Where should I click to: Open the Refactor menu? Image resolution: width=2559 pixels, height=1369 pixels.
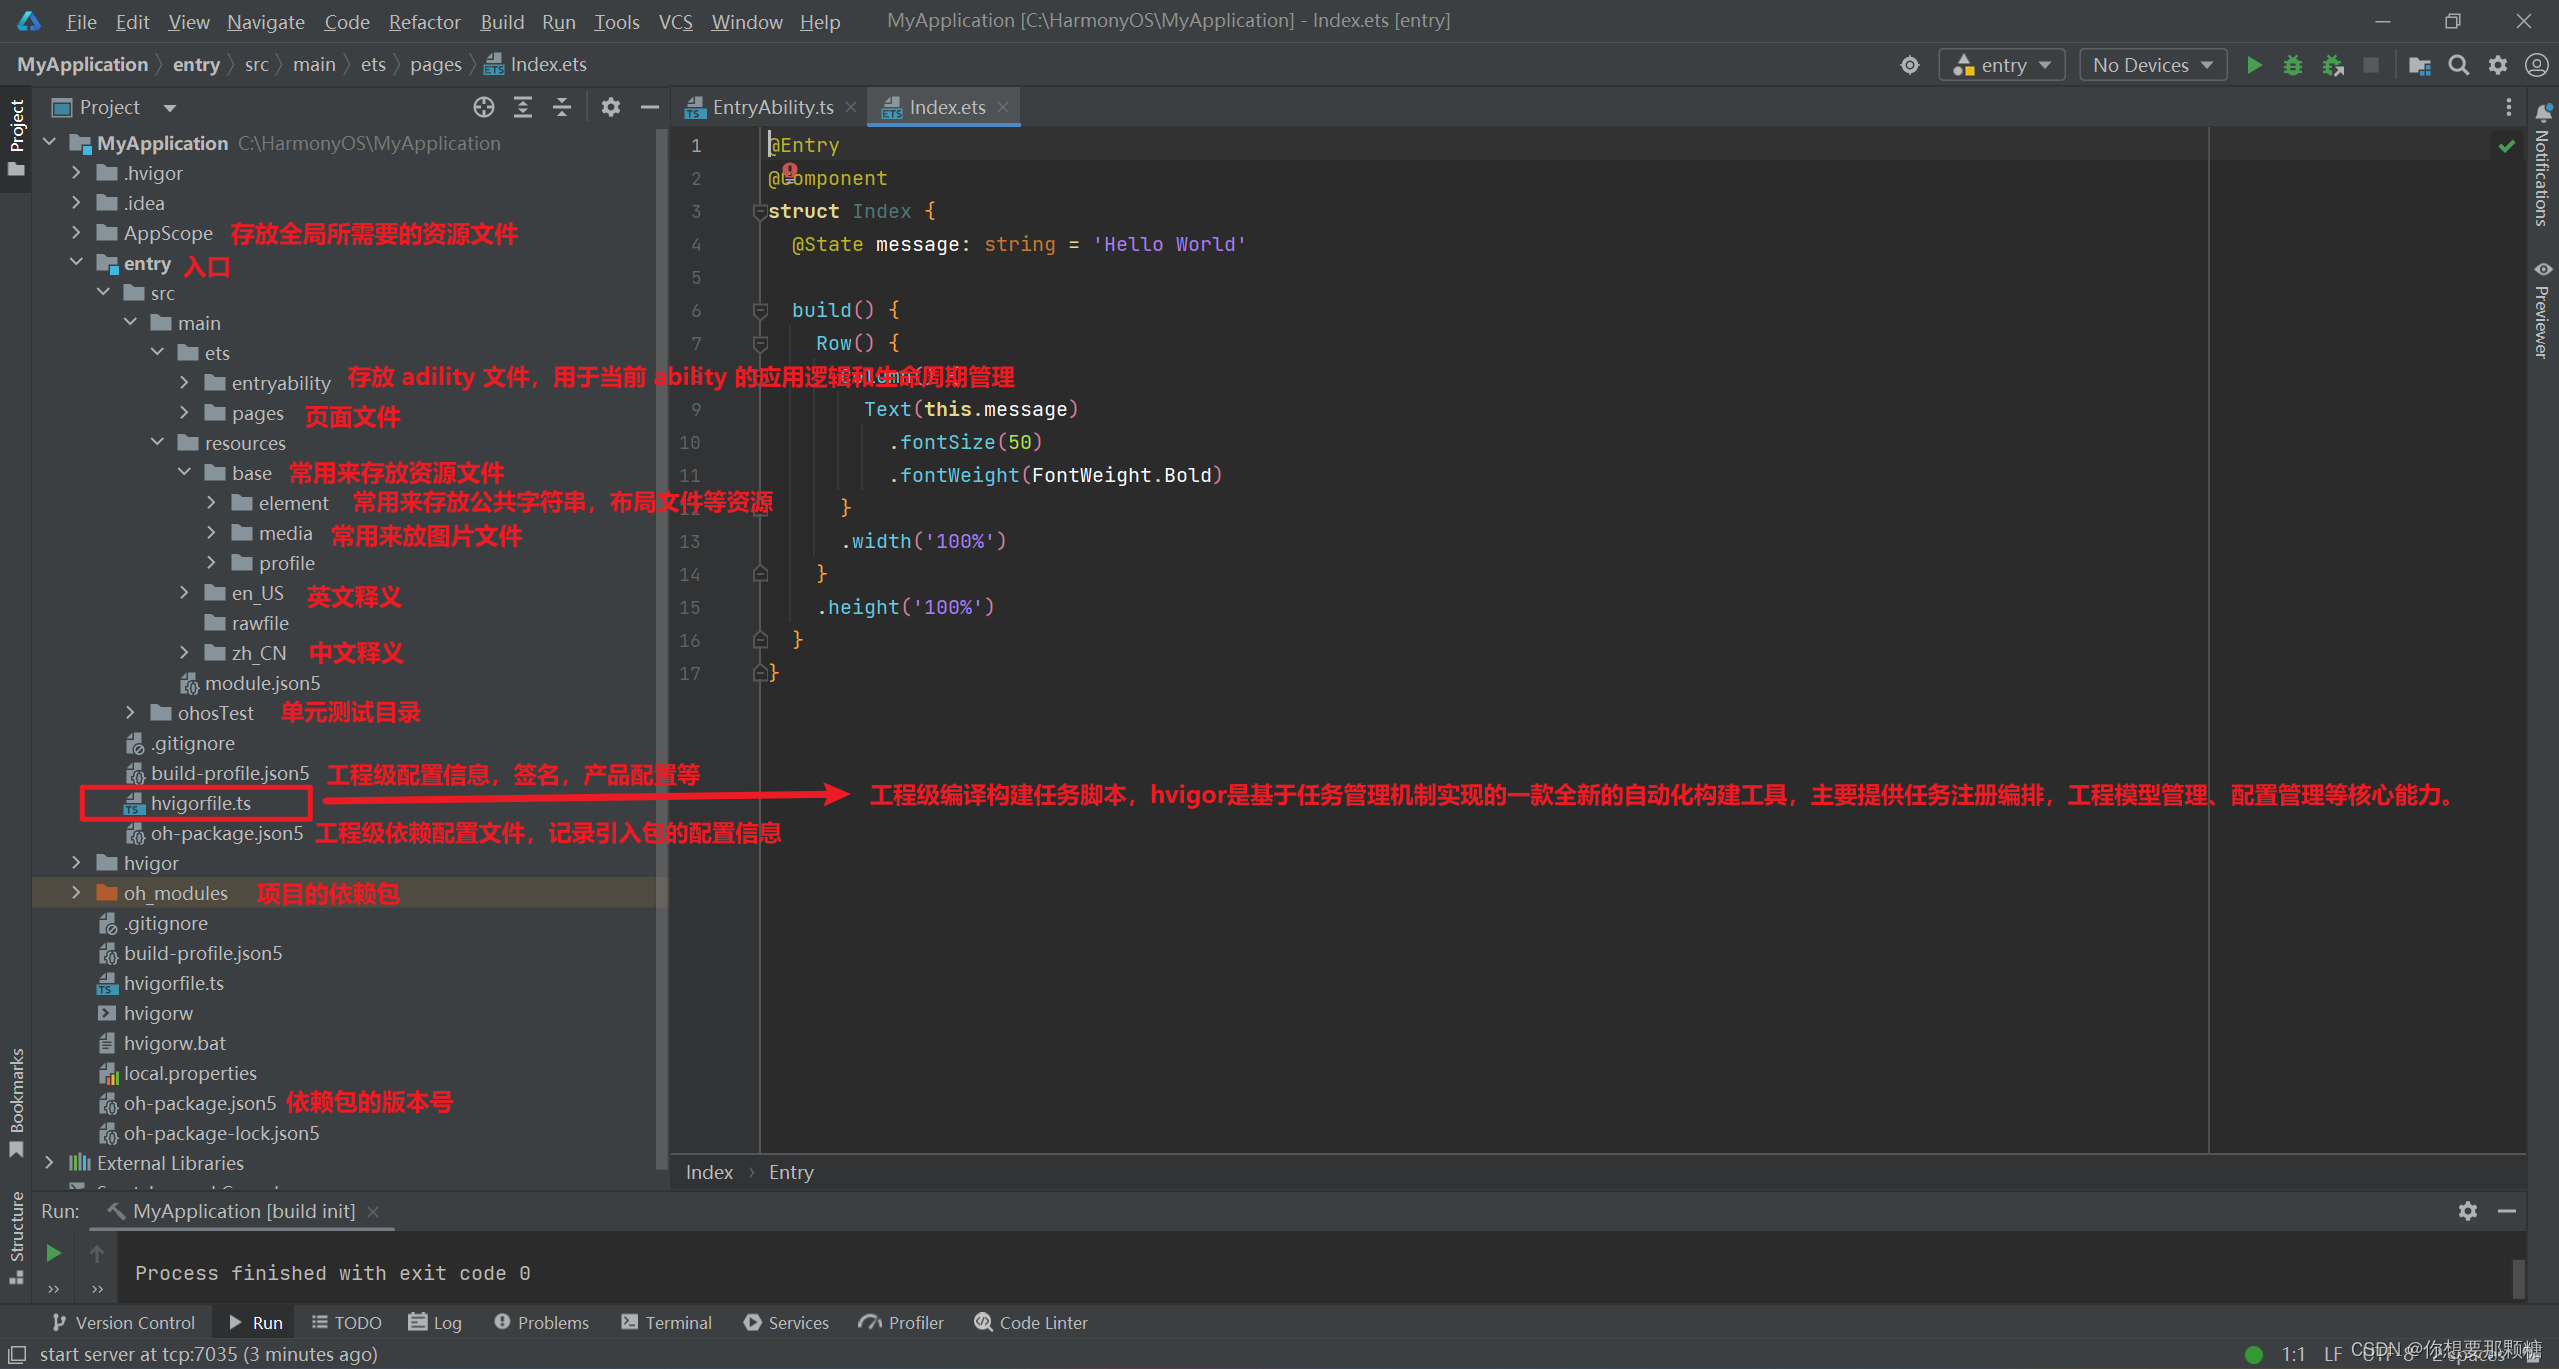pyautogui.click(x=424, y=21)
